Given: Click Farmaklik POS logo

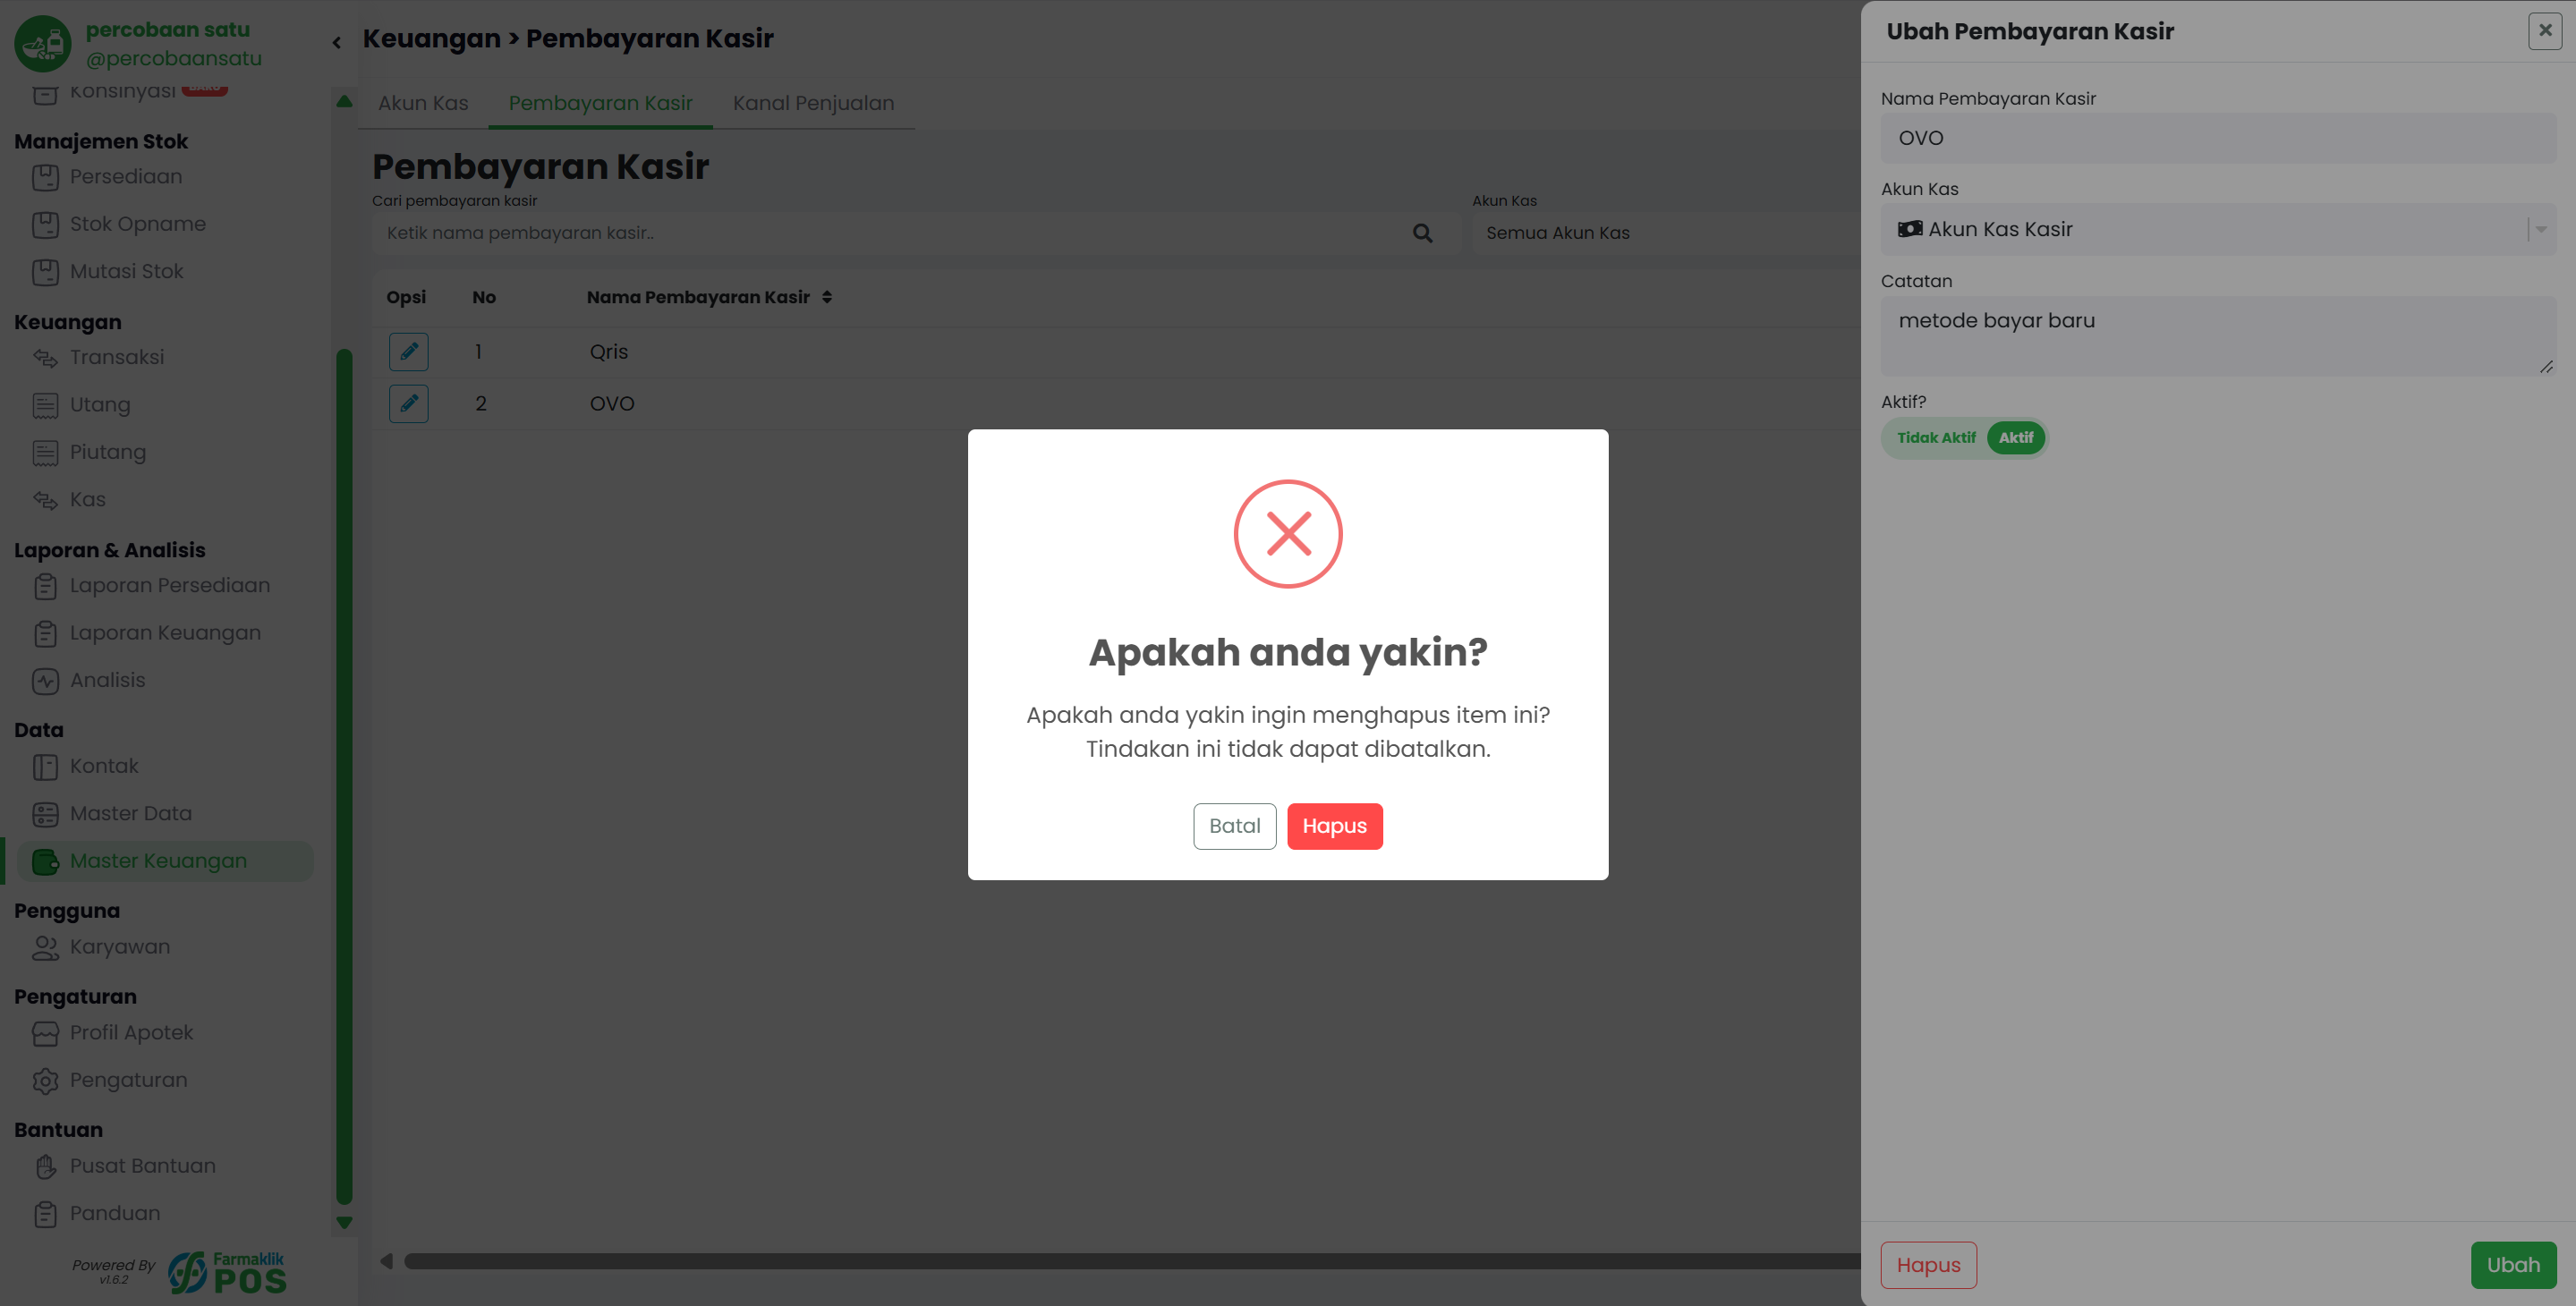Looking at the screenshot, I should click(227, 1272).
